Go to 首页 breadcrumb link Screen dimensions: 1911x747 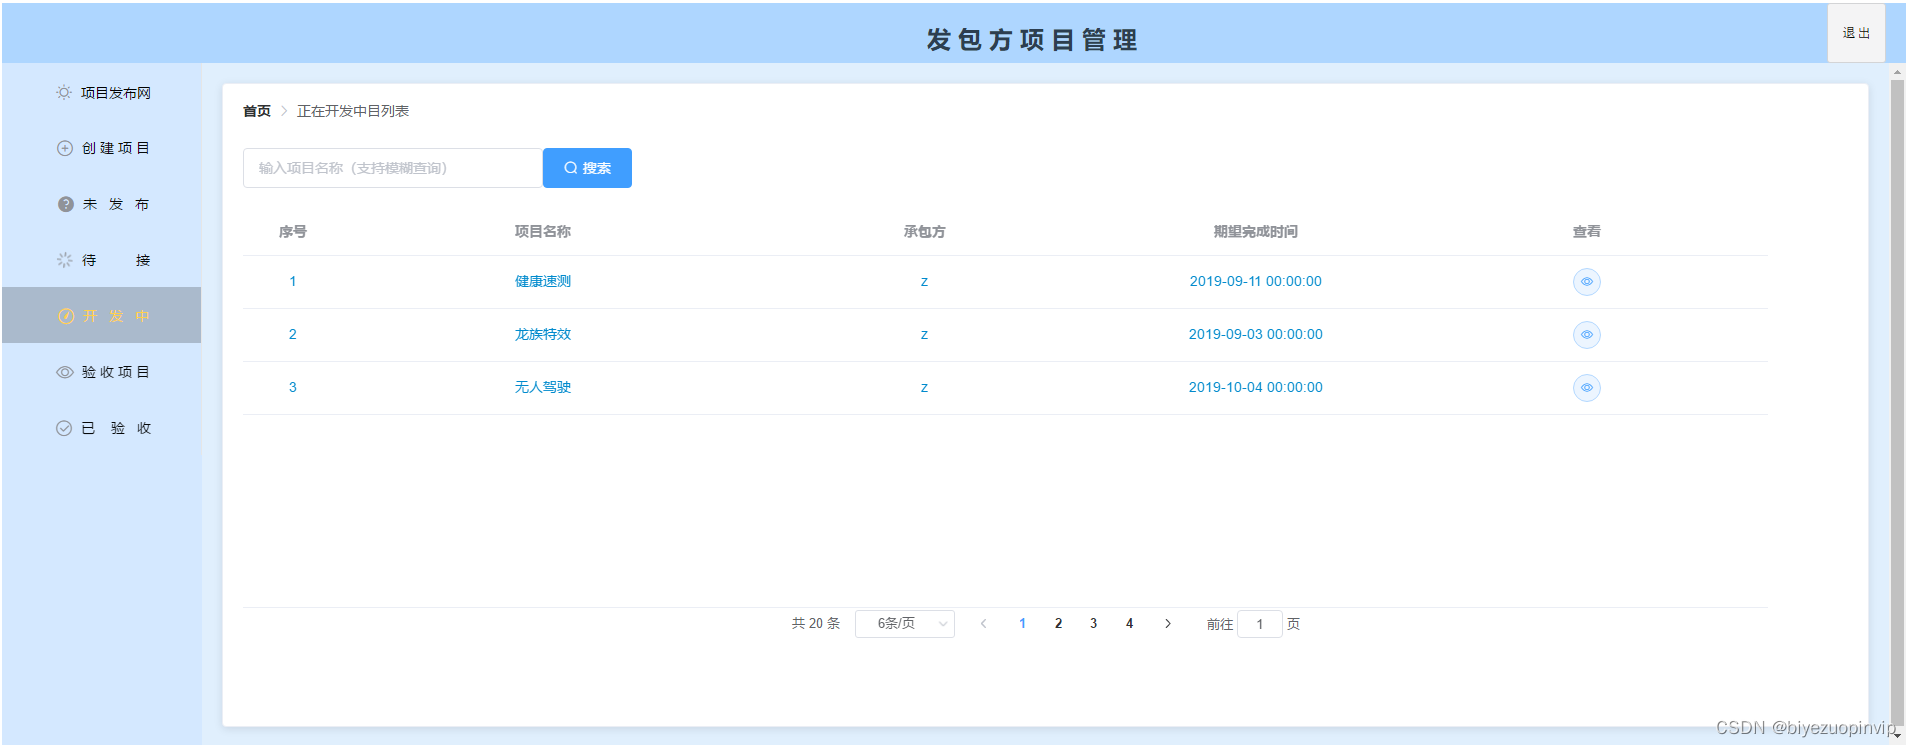point(257,111)
